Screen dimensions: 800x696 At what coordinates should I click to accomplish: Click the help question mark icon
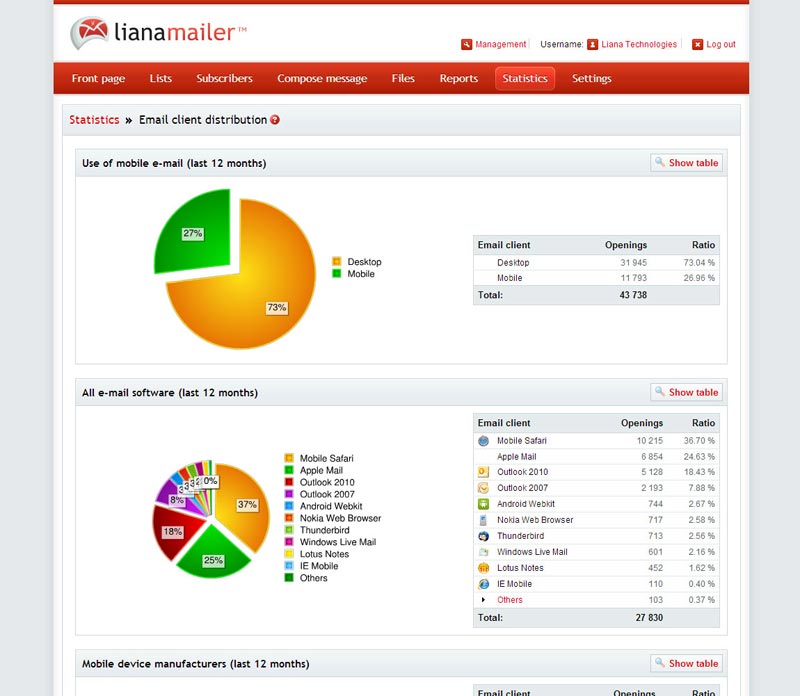(x=275, y=120)
